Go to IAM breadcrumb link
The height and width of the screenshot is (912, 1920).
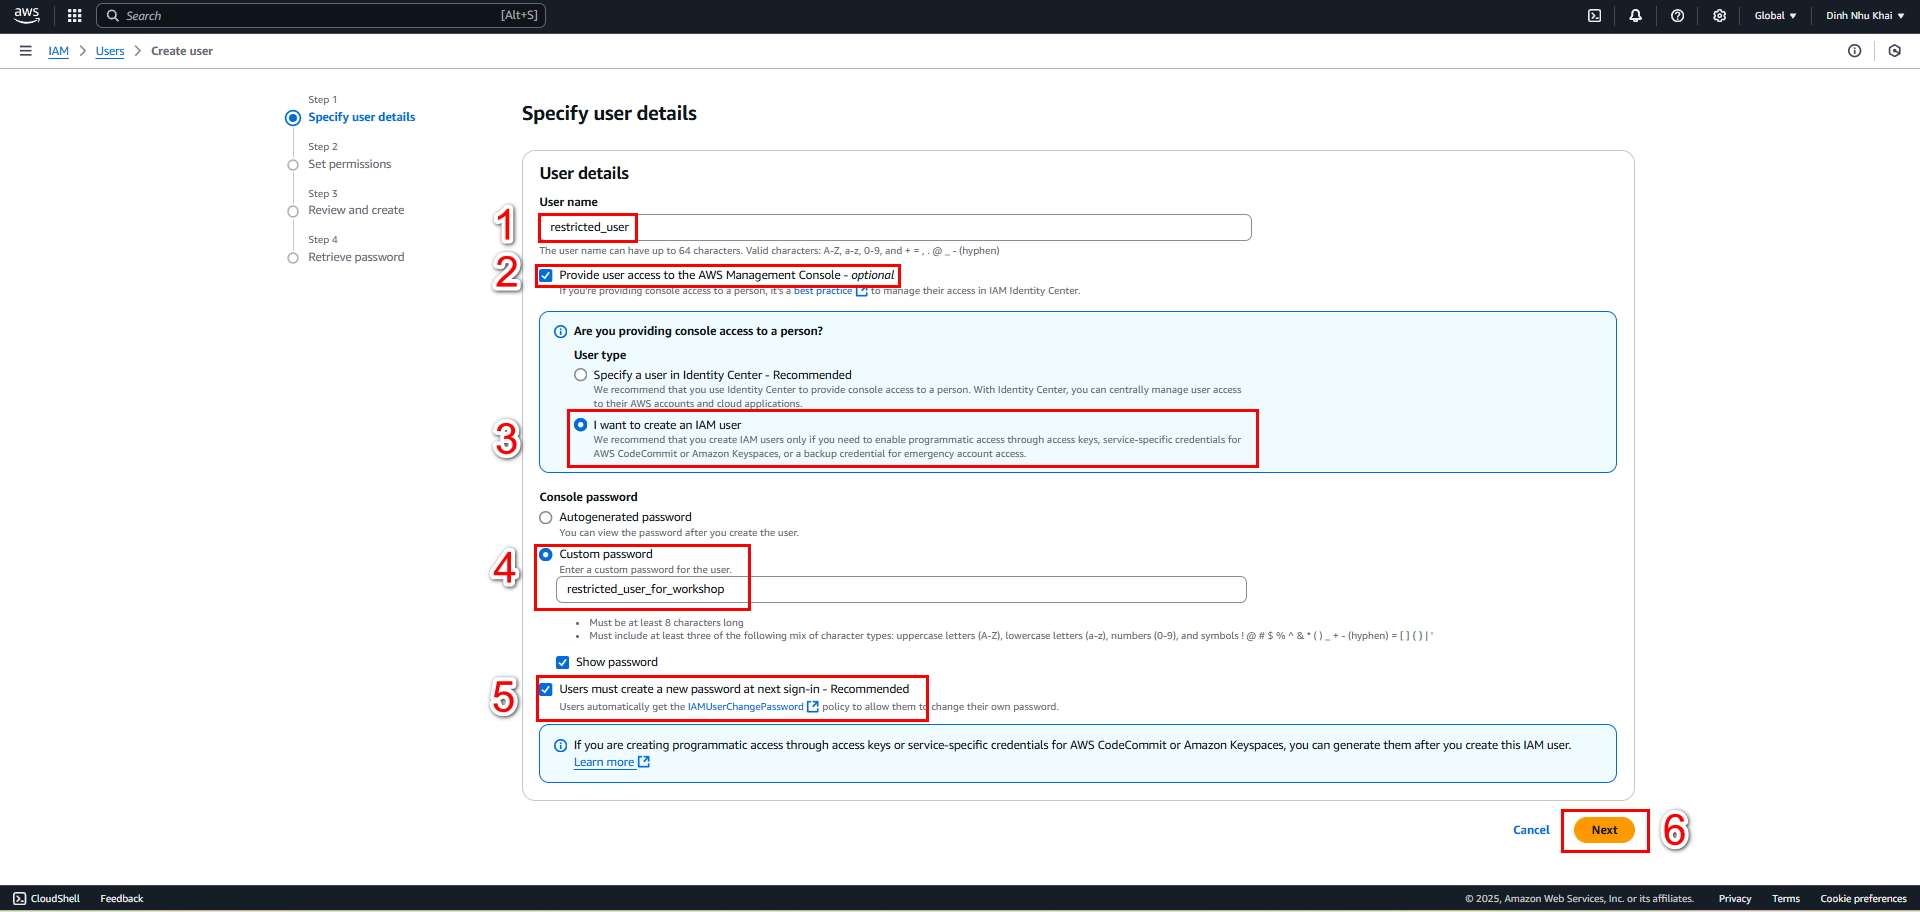pyautogui.click(x=59, y=52)
